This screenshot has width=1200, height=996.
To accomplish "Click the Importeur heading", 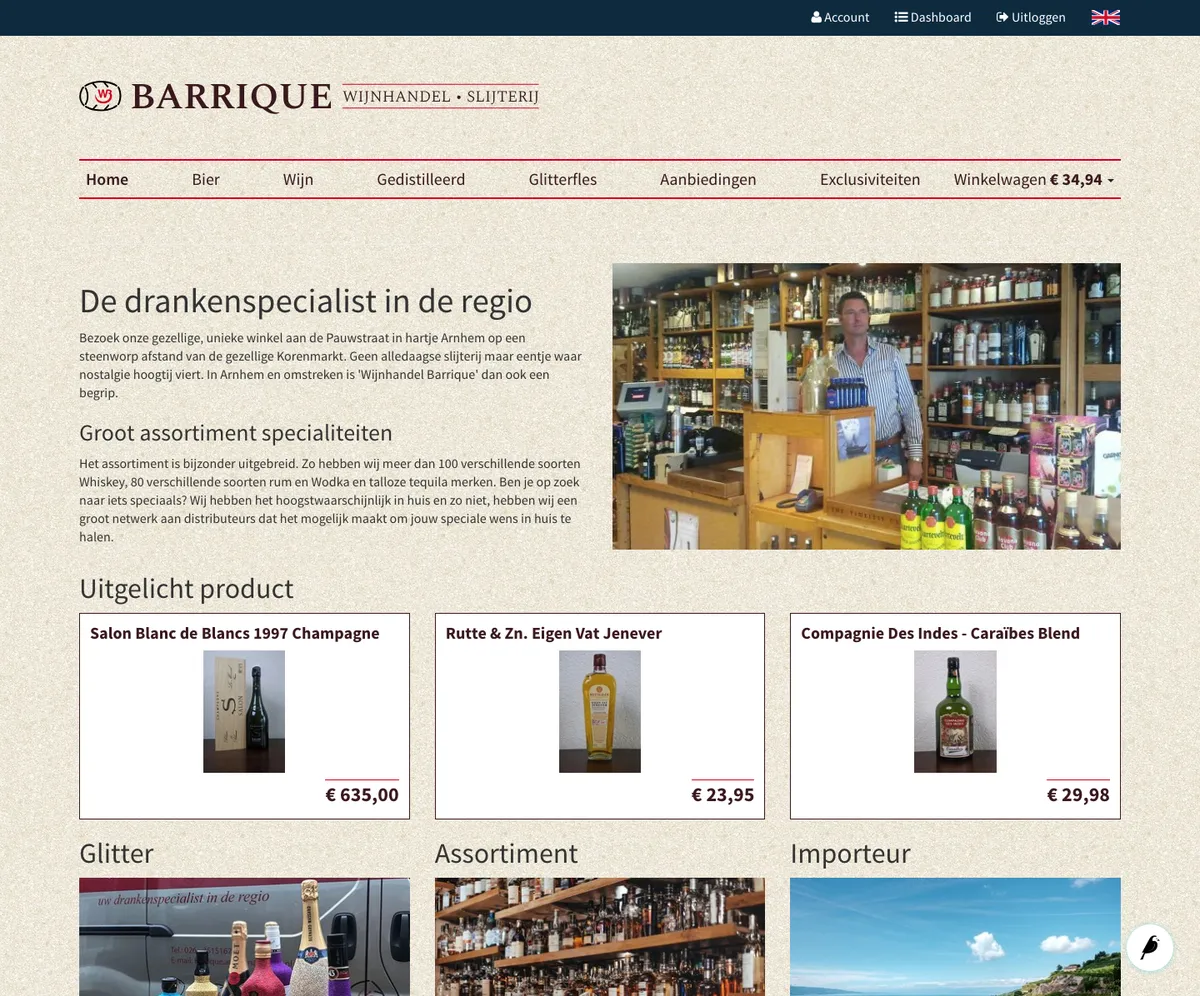I will coord(850,853).
